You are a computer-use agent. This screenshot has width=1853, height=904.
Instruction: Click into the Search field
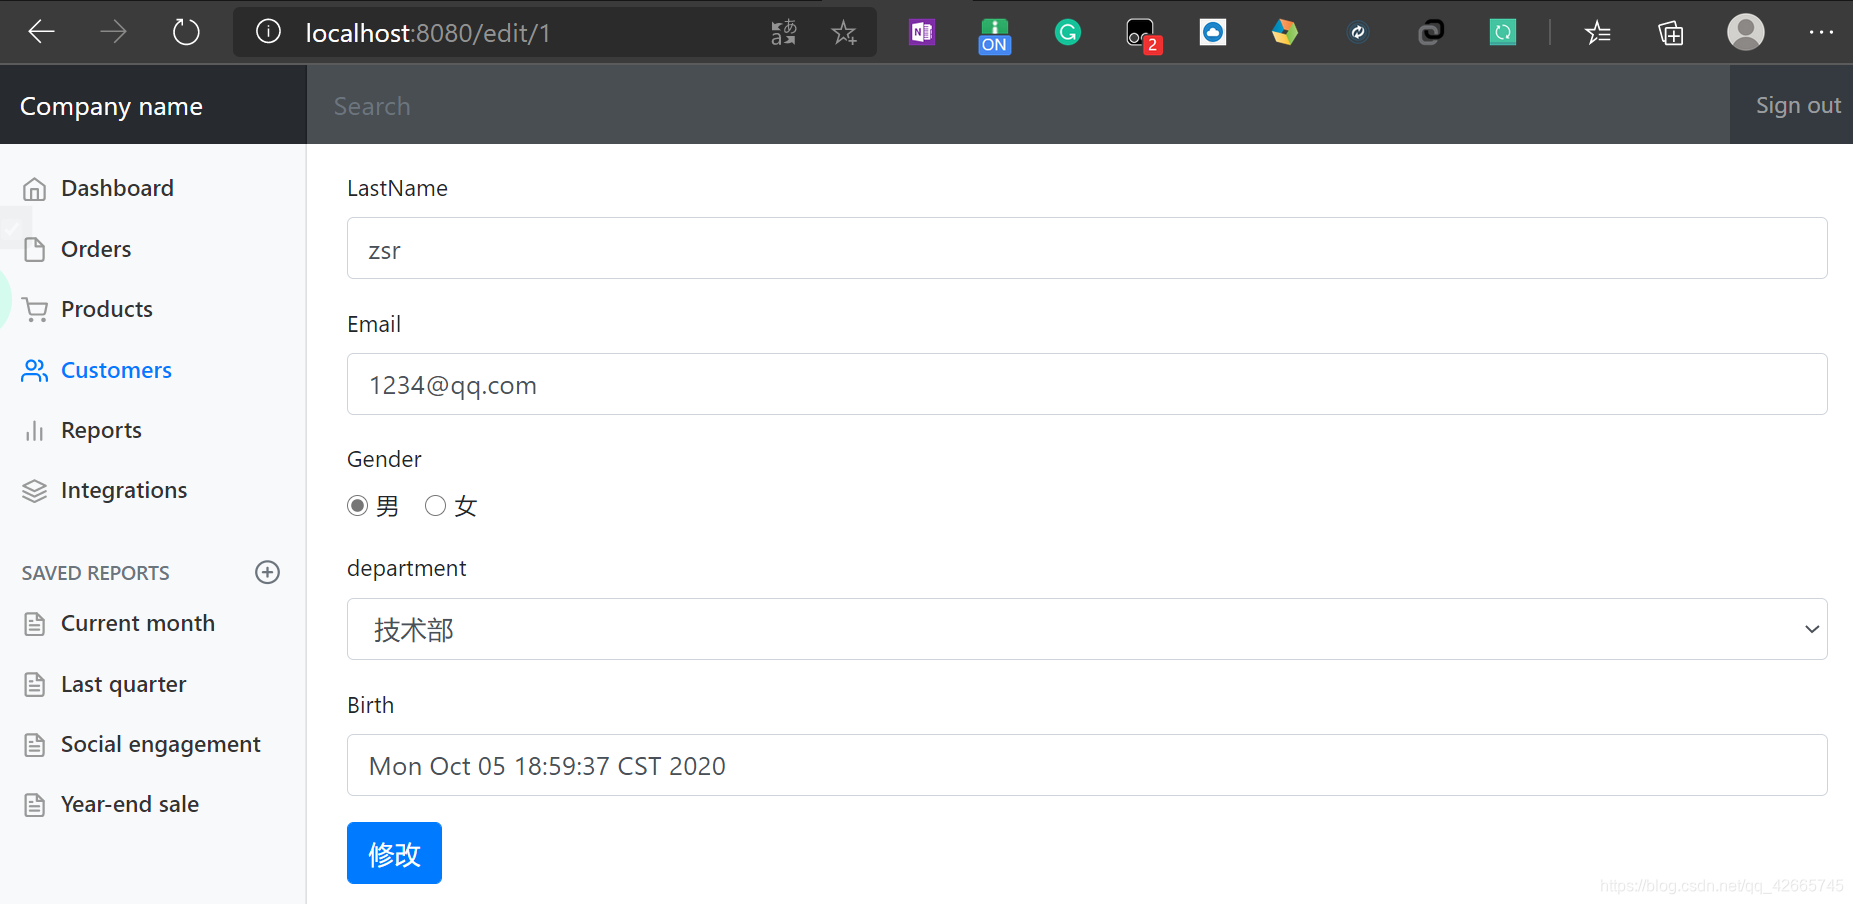coord(1018,105)
